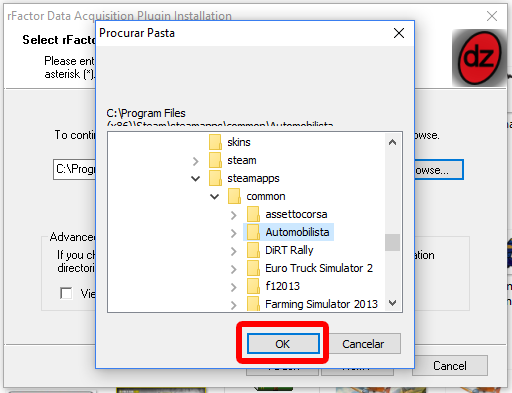
Task: Click the steam folder icon
Action: click(215, 160)
